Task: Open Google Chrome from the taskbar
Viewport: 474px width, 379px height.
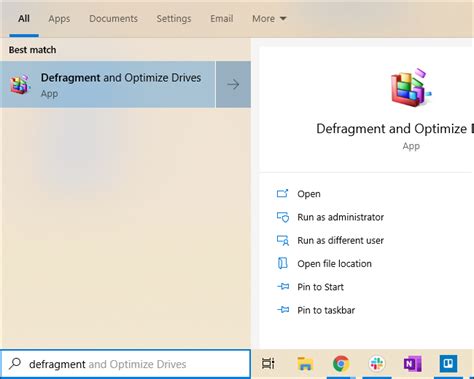Action: pos(341,363)
